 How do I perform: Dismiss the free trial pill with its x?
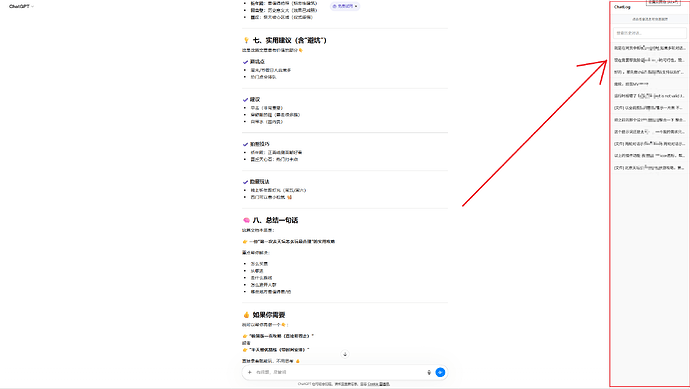pos(356,6)
